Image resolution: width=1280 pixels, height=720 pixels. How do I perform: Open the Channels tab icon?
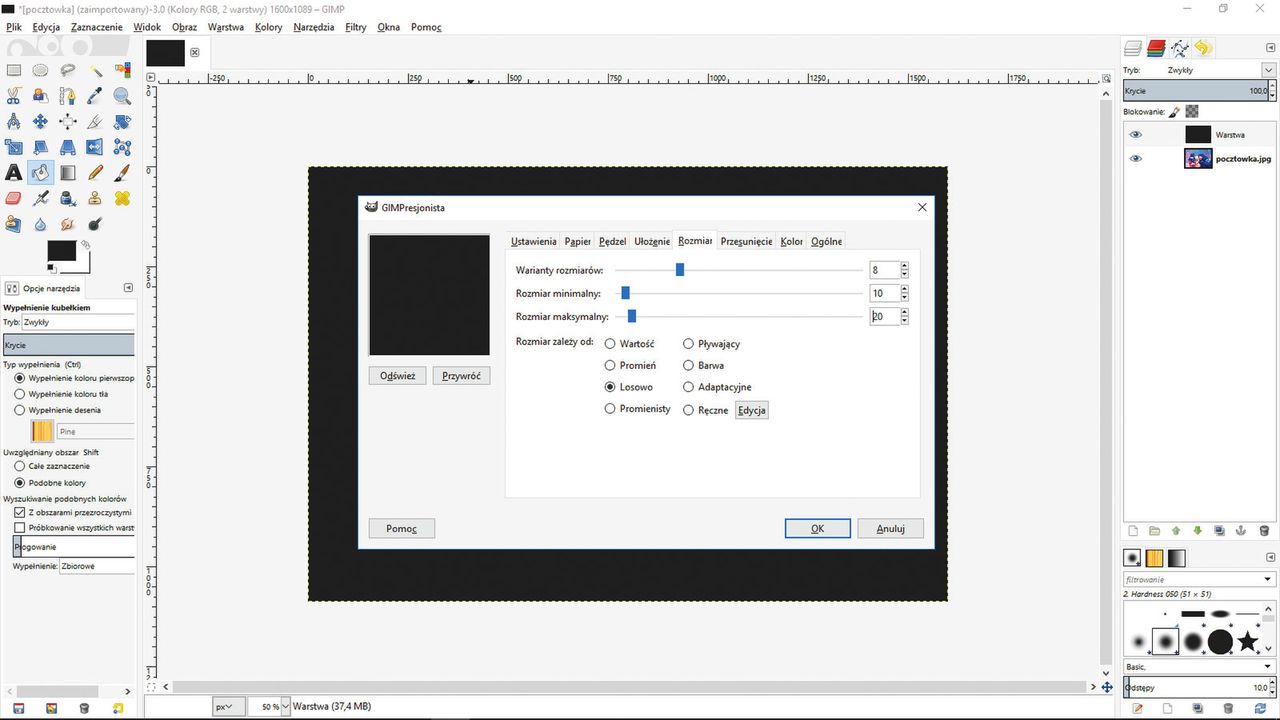[1156, 48]
